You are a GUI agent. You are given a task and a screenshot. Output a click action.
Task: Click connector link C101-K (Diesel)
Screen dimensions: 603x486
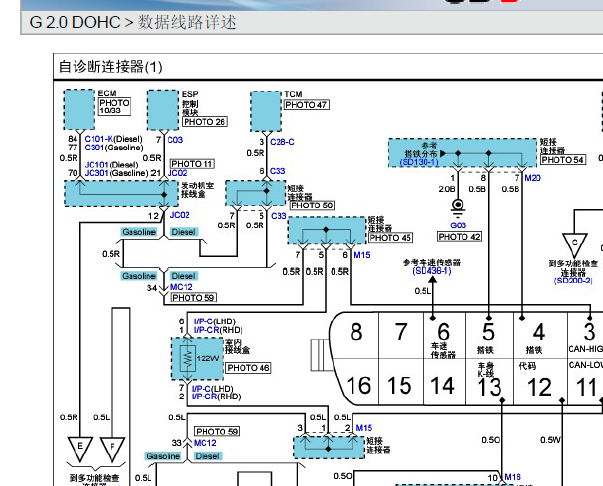[x=98, y=139]
